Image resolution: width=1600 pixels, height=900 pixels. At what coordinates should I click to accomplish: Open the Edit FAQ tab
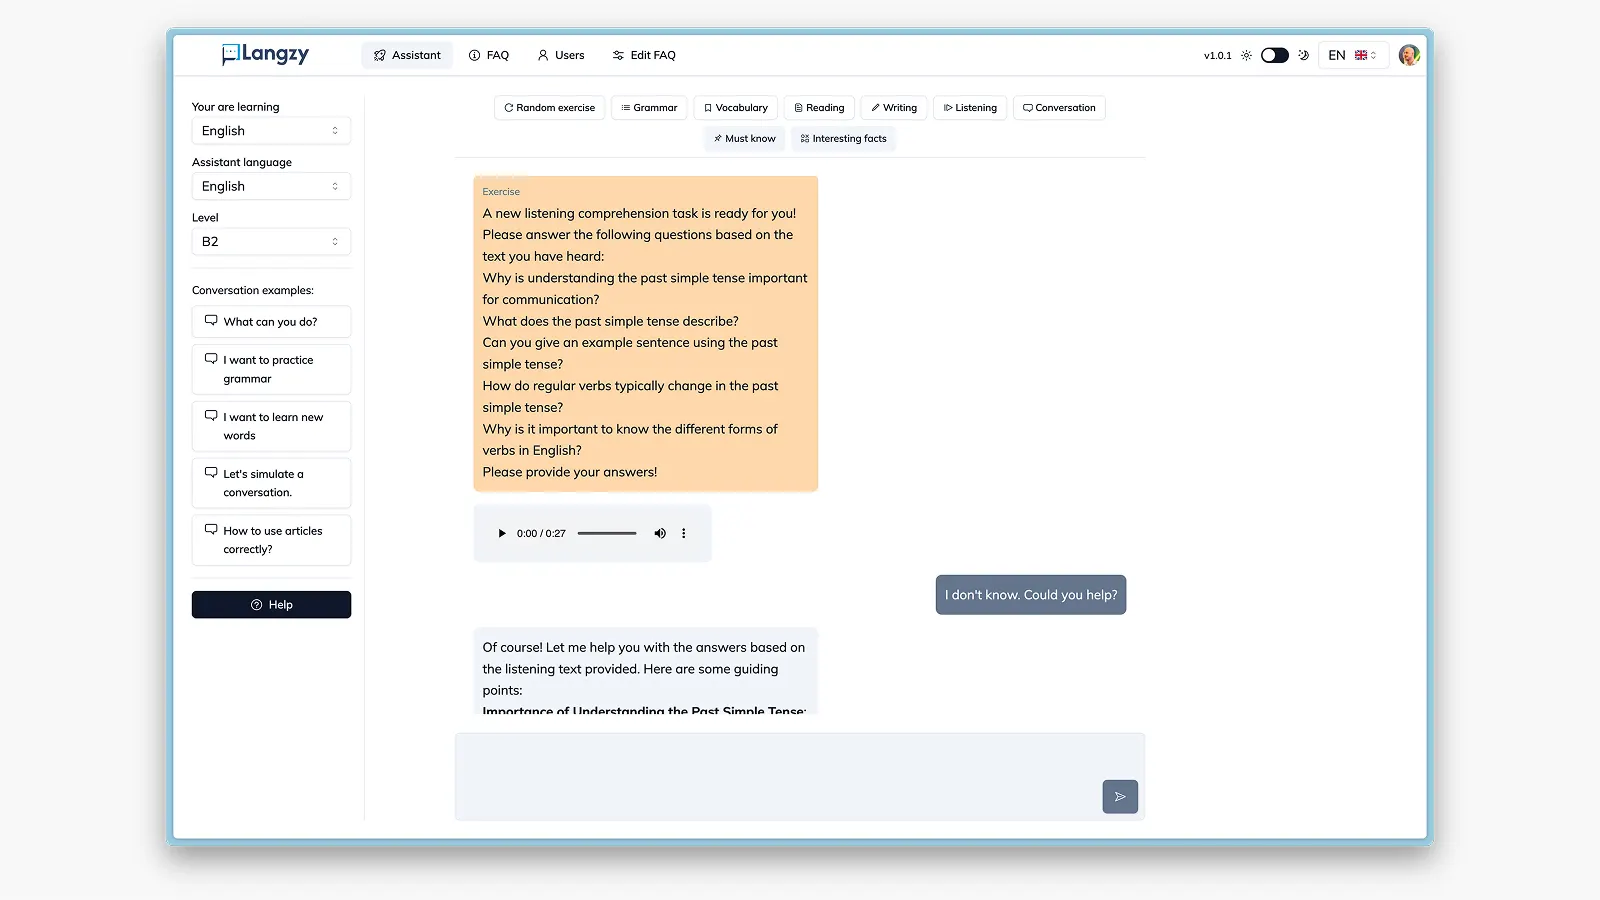point(644,55)
